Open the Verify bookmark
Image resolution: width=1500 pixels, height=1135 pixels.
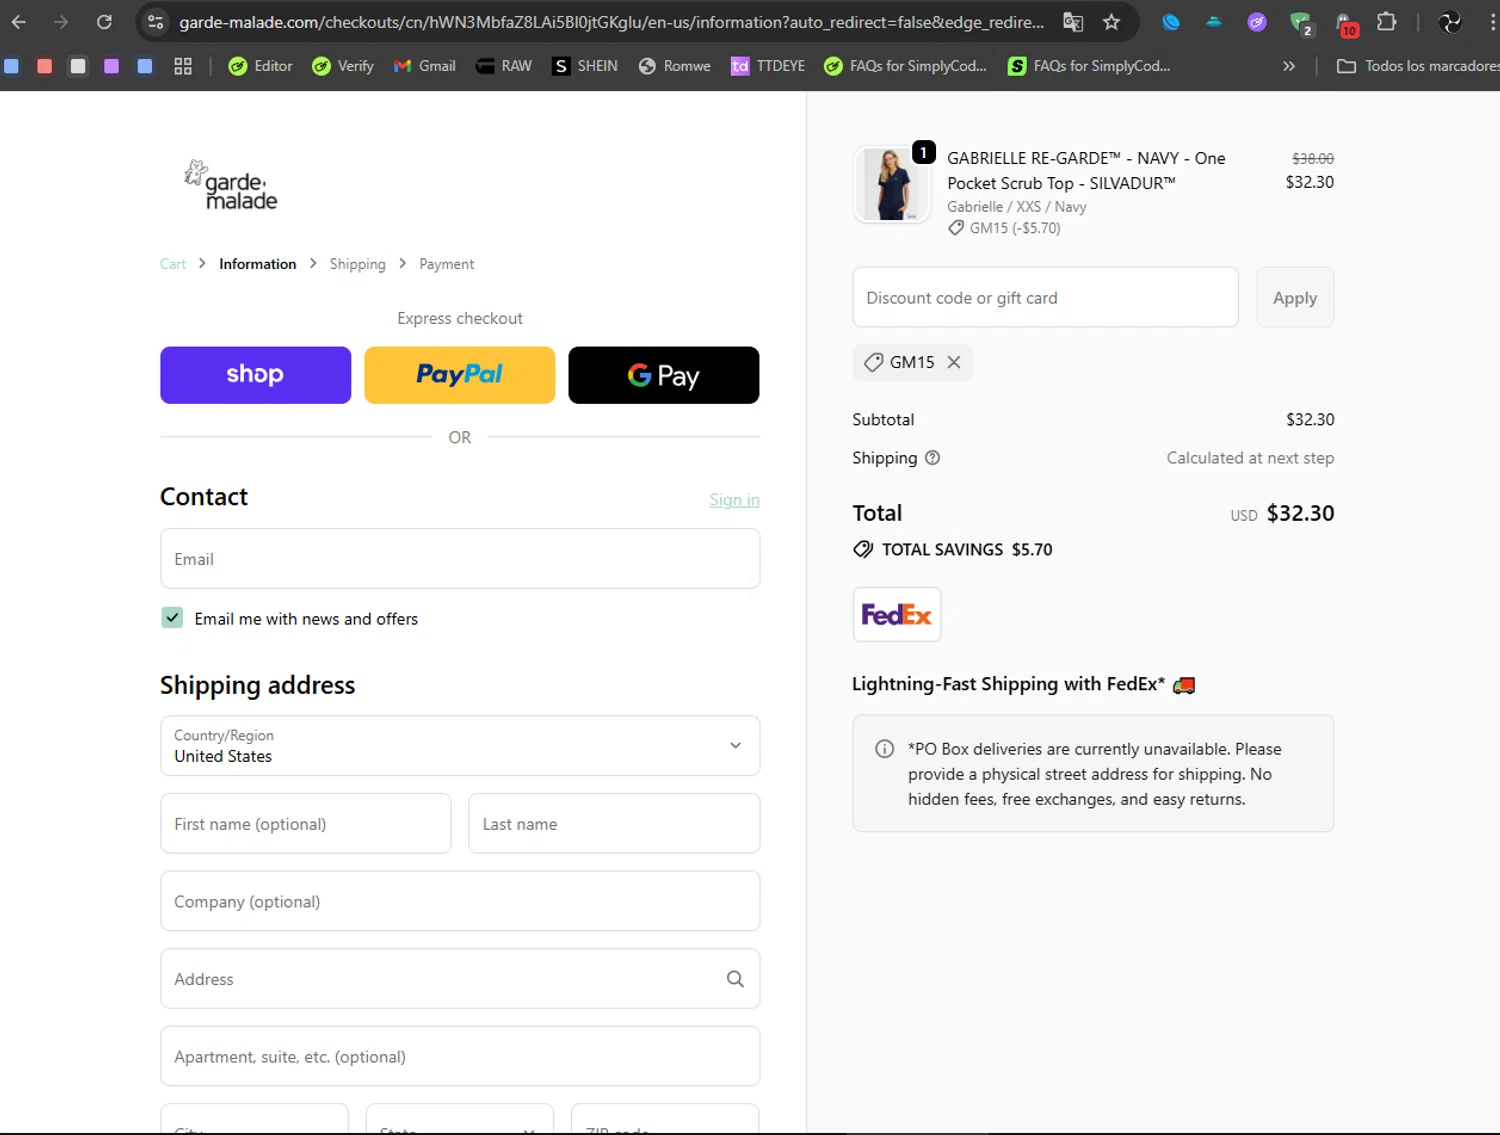pos(343,66)
